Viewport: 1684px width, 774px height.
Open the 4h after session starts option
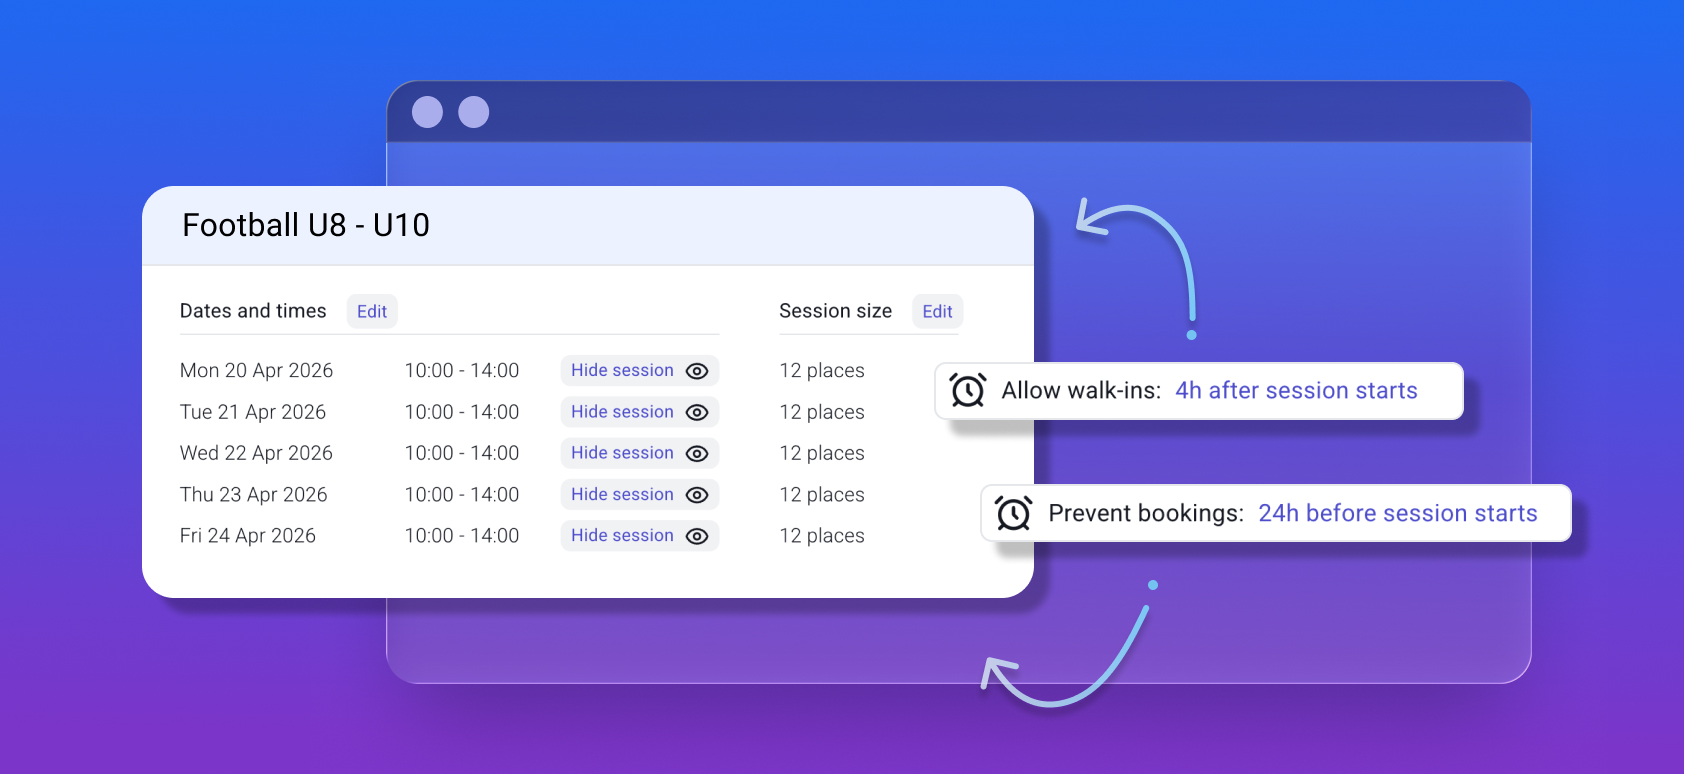pyautogui.click(x=1296, y=391)
